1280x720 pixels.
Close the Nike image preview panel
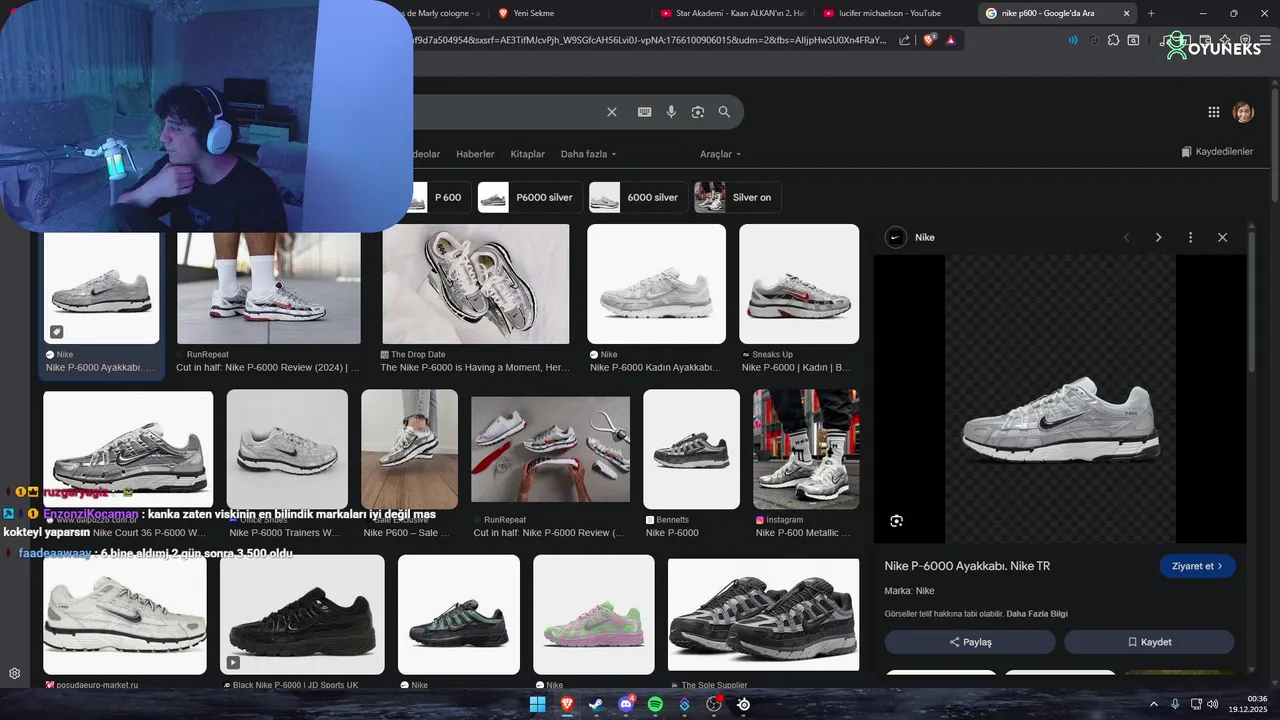(1222, 237)
